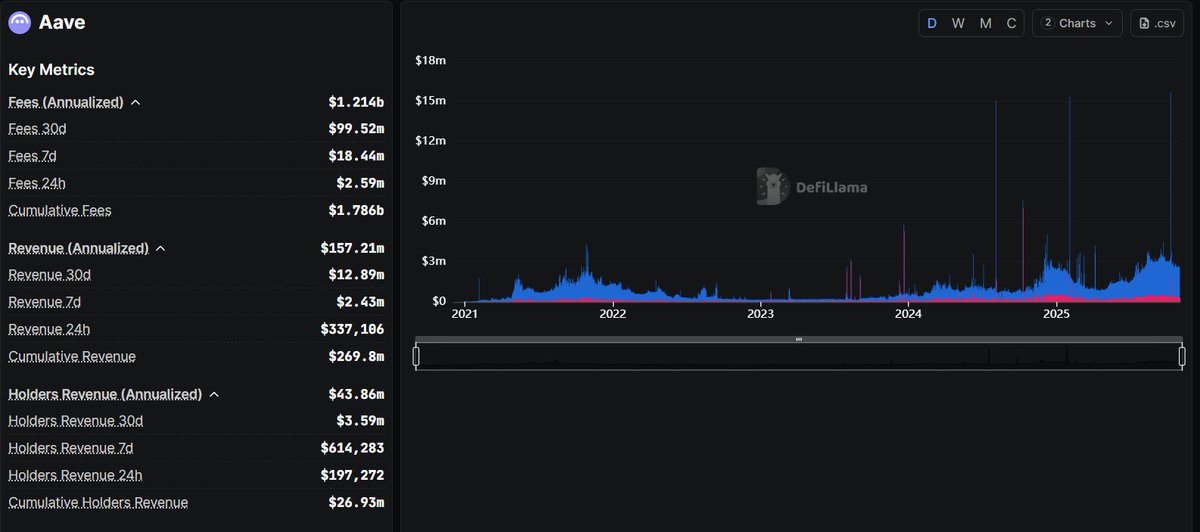Click the $18m y-axis label

[430, 60]
